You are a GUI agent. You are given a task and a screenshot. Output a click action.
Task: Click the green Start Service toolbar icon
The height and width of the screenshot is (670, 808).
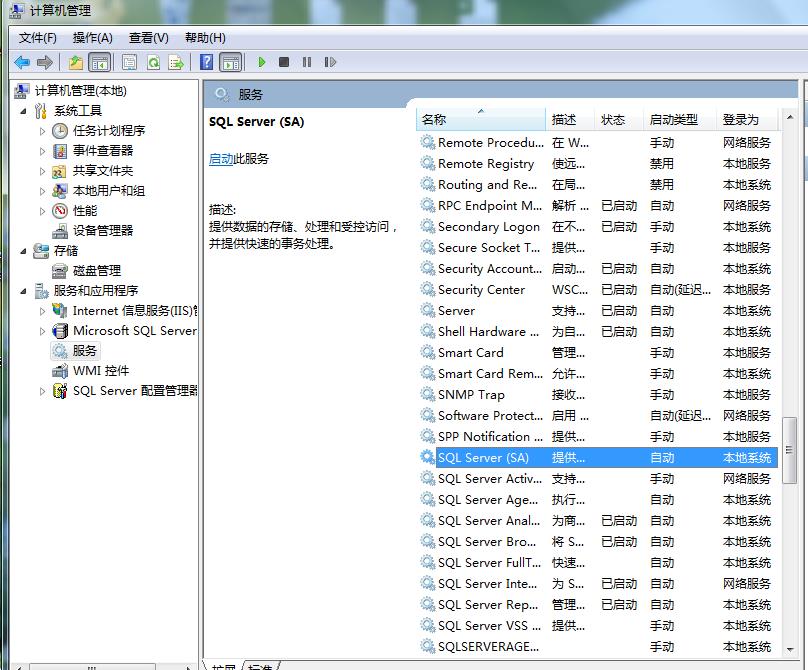point(262,62)
